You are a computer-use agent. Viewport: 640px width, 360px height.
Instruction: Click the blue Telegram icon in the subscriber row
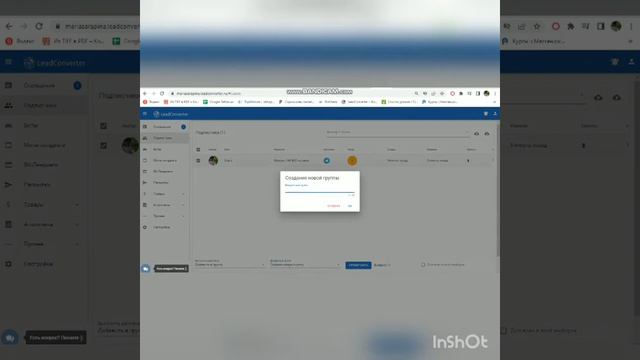[327, 161]
